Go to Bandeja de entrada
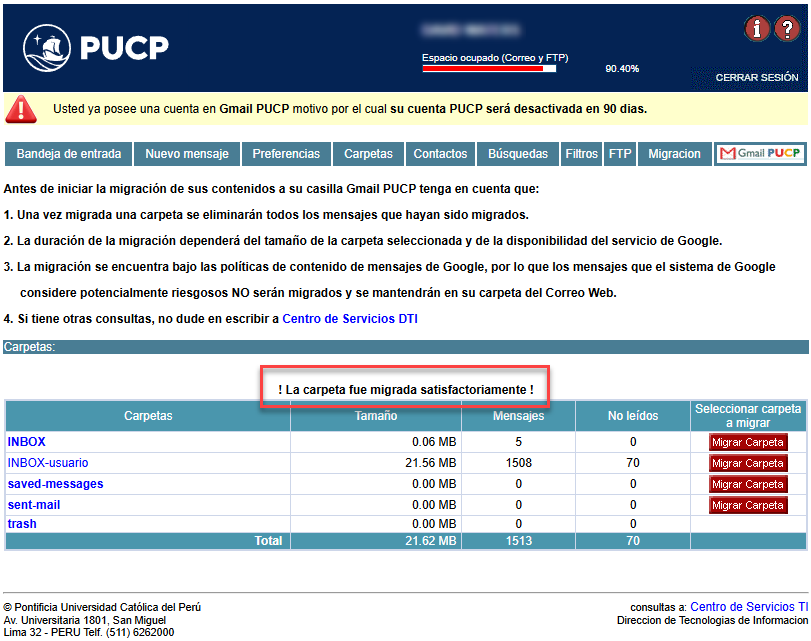This screenshot has height=641, width=811. [69, 154]
